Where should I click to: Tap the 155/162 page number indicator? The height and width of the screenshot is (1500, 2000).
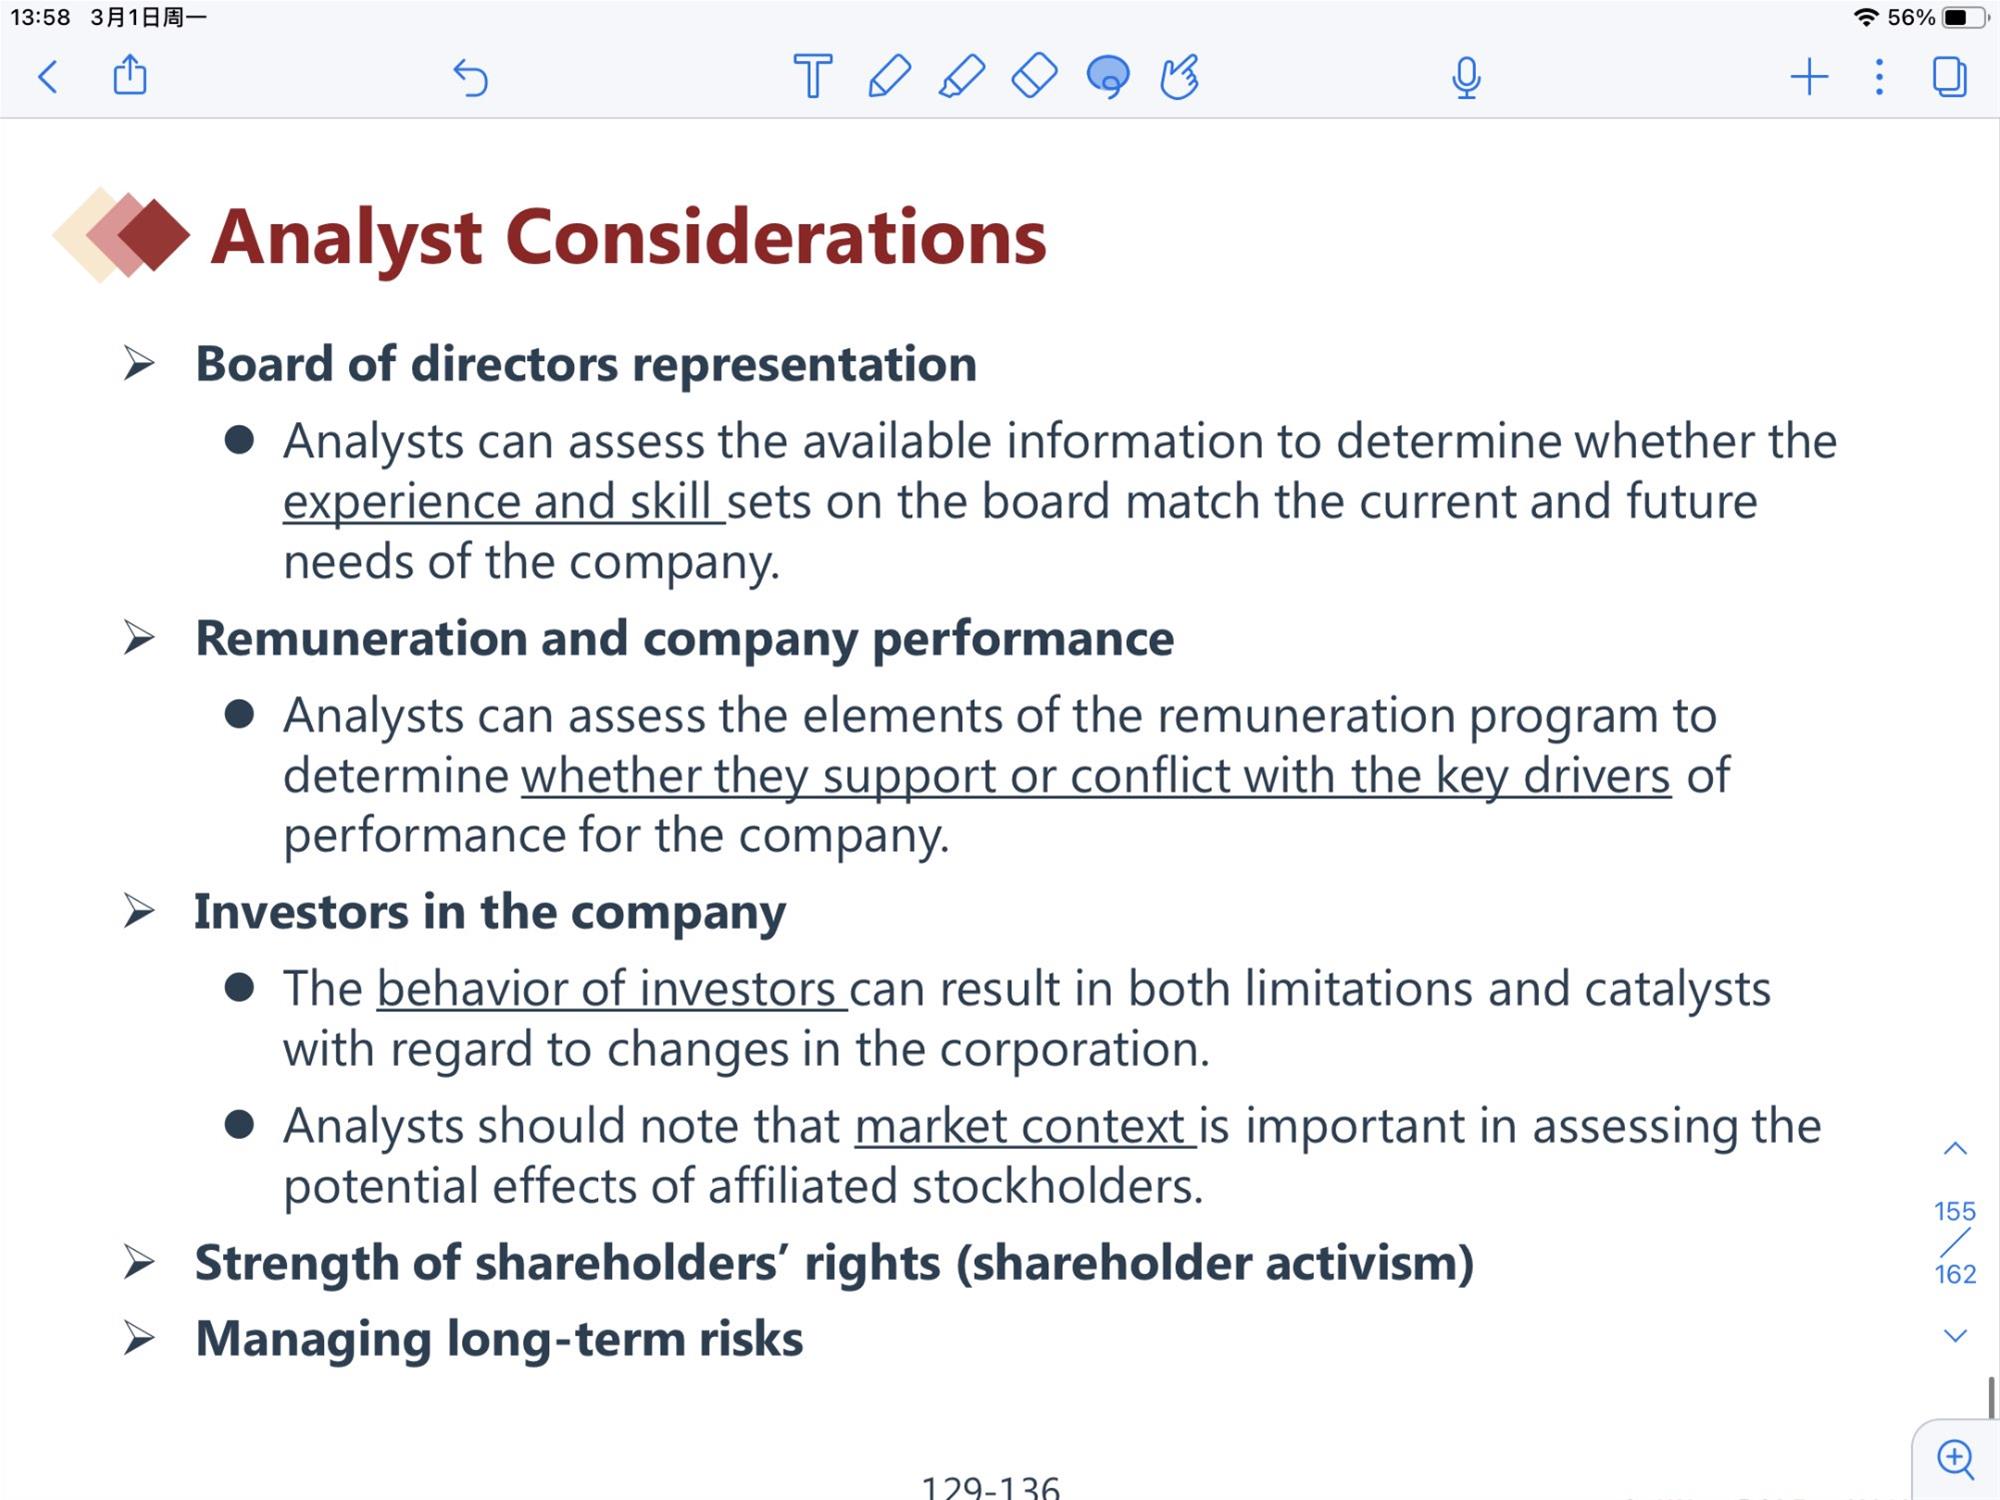[1955, 1242]
